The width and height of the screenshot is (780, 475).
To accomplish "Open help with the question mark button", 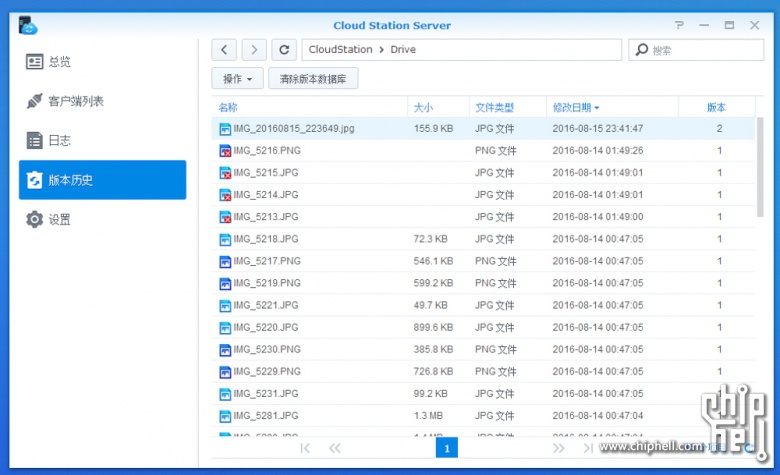I will (679, 25).
